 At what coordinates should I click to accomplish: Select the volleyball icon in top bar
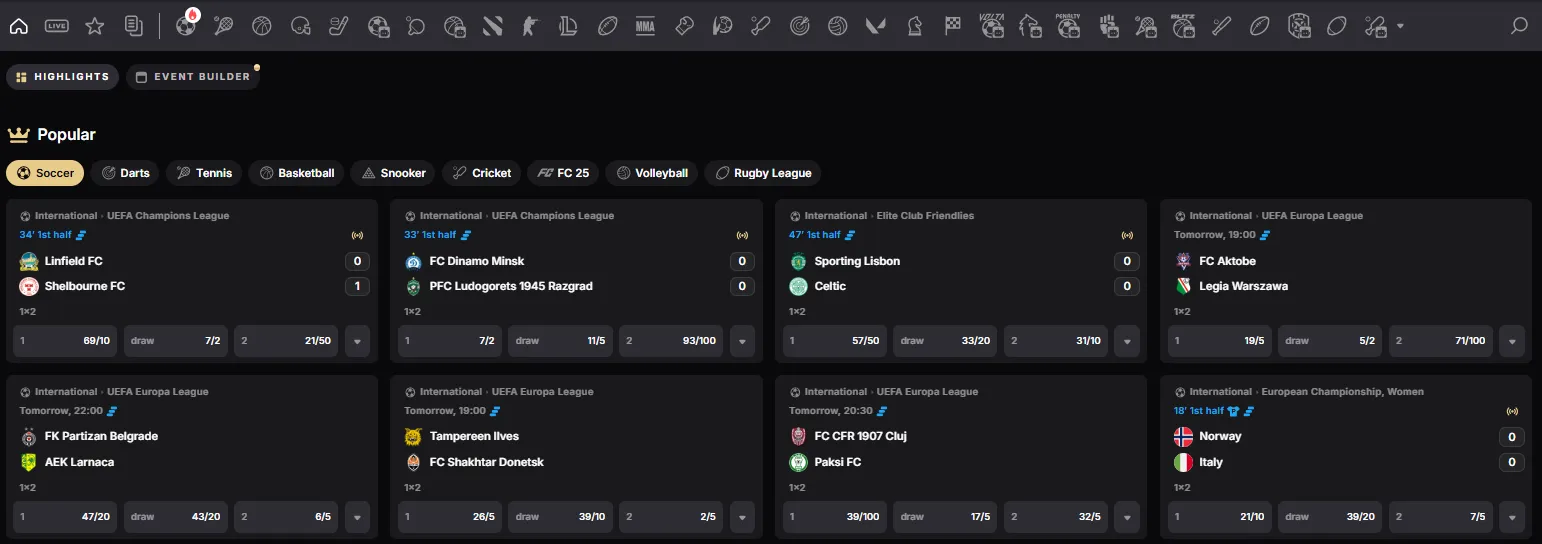tap(837, 26)
